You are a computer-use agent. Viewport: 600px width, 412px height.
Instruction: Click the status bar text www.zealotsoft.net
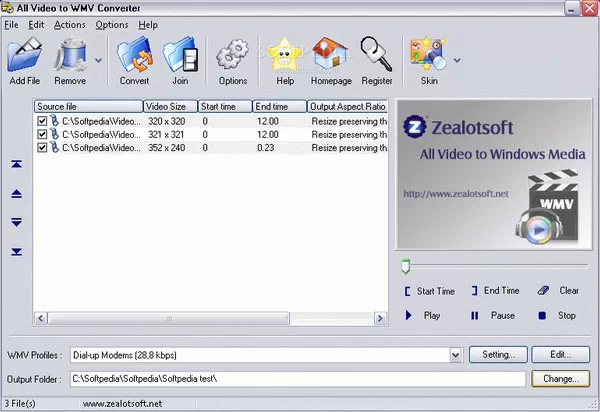(122, 404)
